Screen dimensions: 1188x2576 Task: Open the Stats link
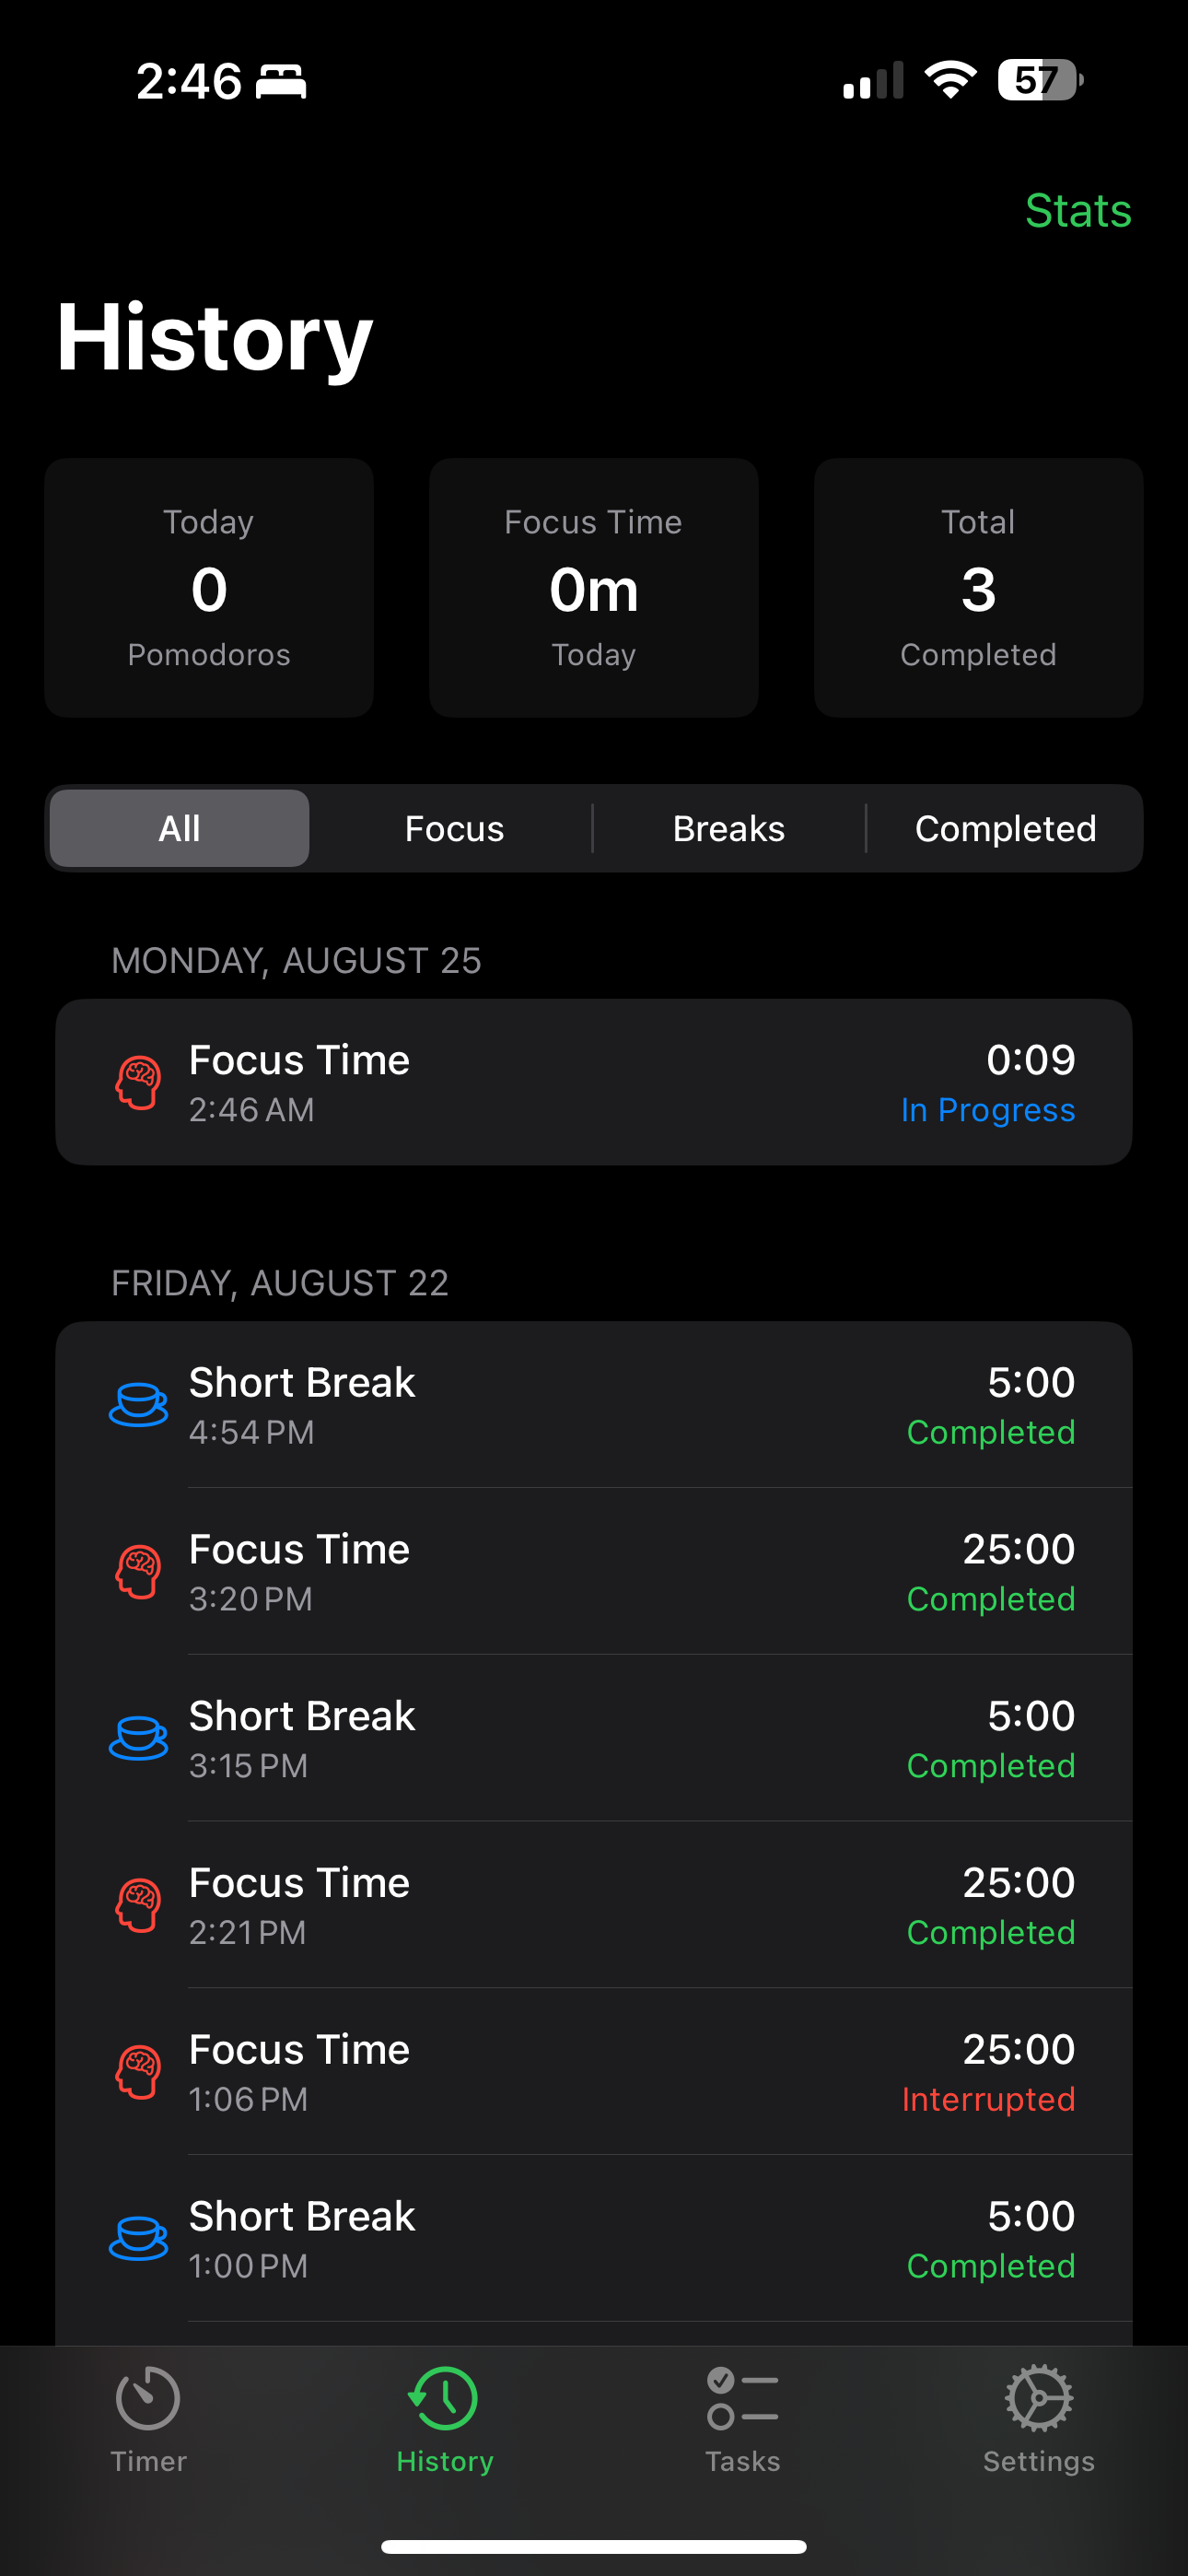point(1078,210)
